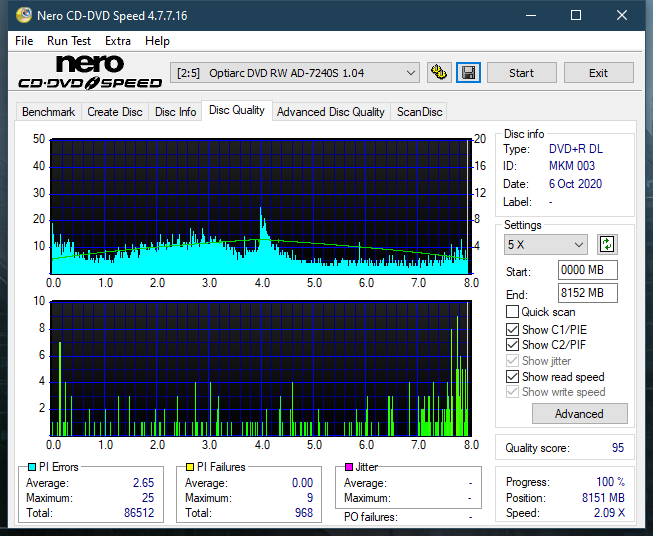The width and height of the screenshot is (653, 536).
Task: Click PI Errors total 86512
Action: click(139, 513)
